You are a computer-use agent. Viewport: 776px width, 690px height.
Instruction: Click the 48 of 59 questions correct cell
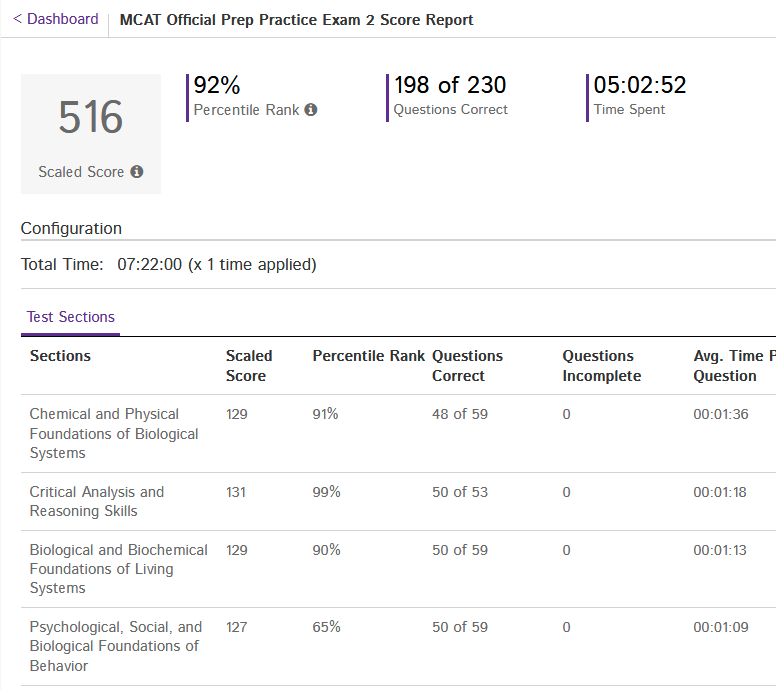pyautogui.click(x=459, y=414)
